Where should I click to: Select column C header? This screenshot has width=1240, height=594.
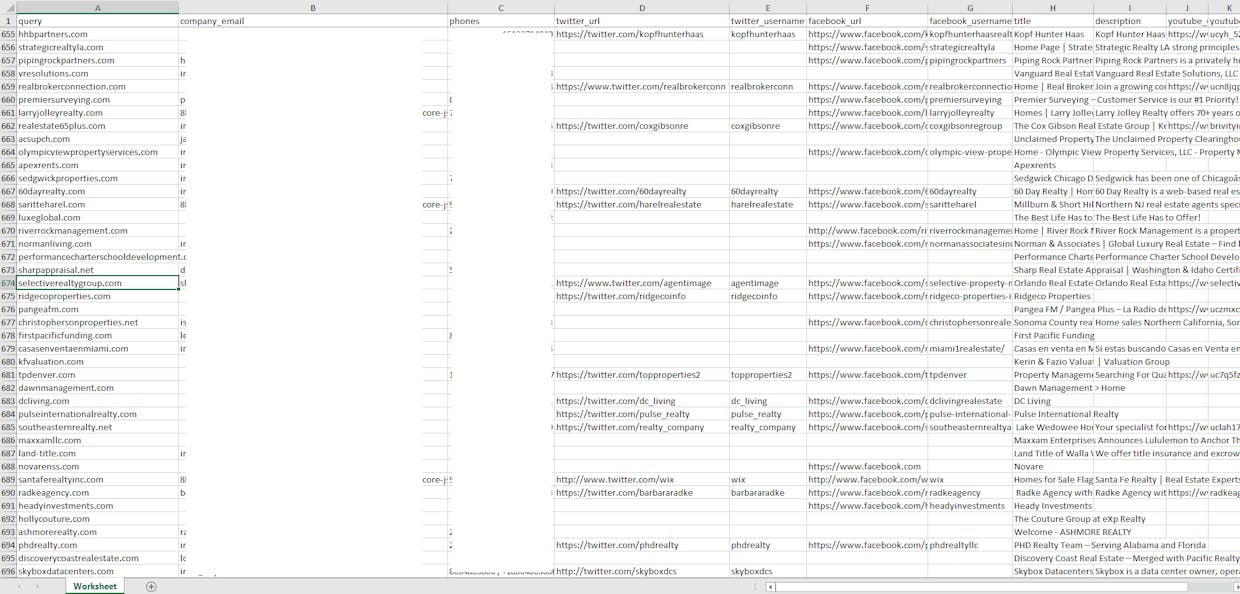coord(501,7)
